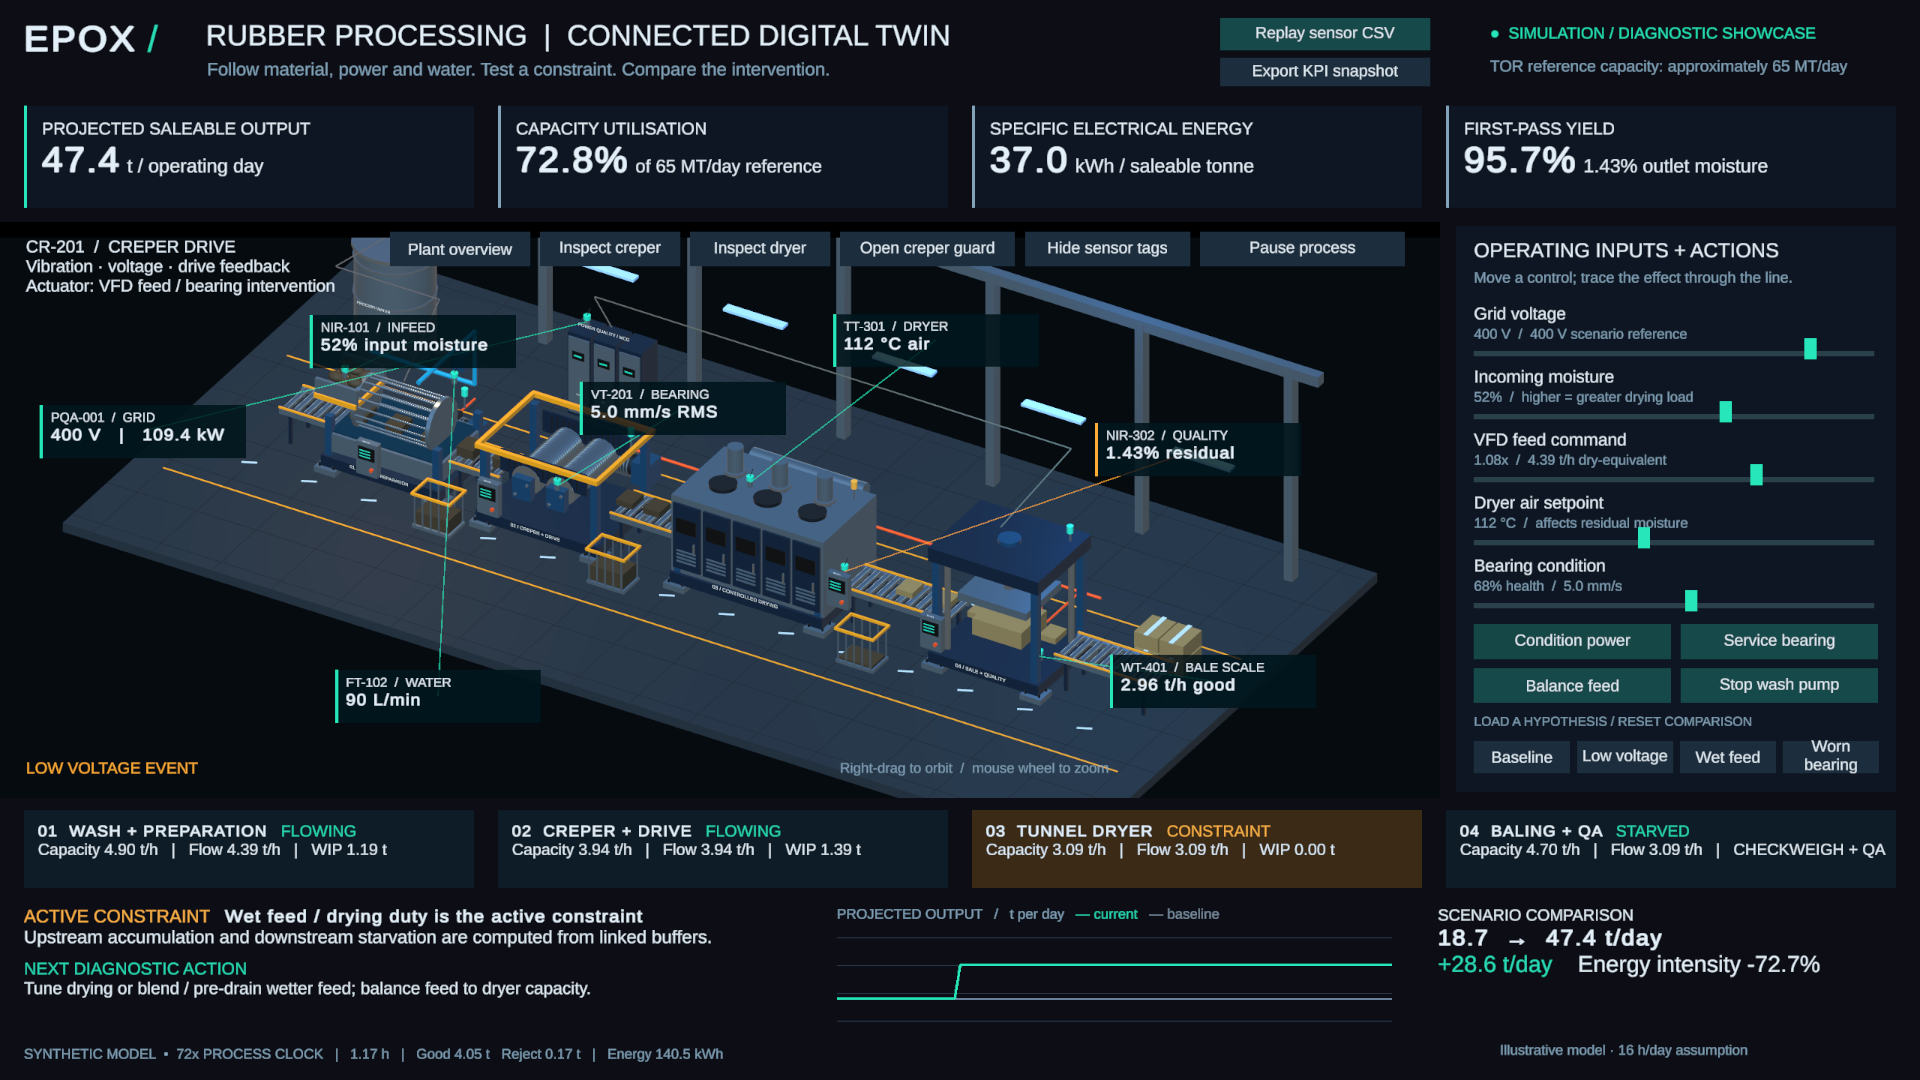Click Replay sensor CSV button
This screenshot has height=1080, width=1920.
[1324, 33]
